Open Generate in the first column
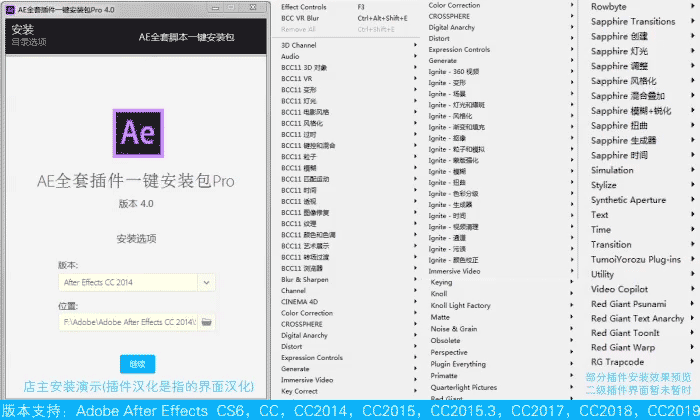The height and width of the screenshot is (420, 700). 295,369
